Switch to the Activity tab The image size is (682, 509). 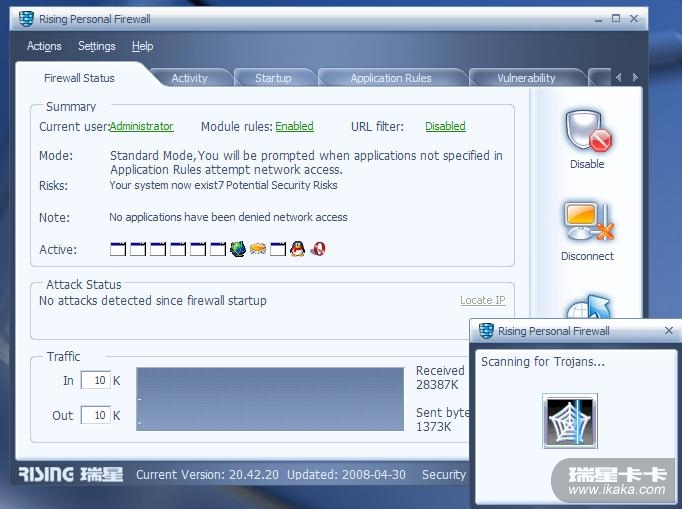coord(189,78)
